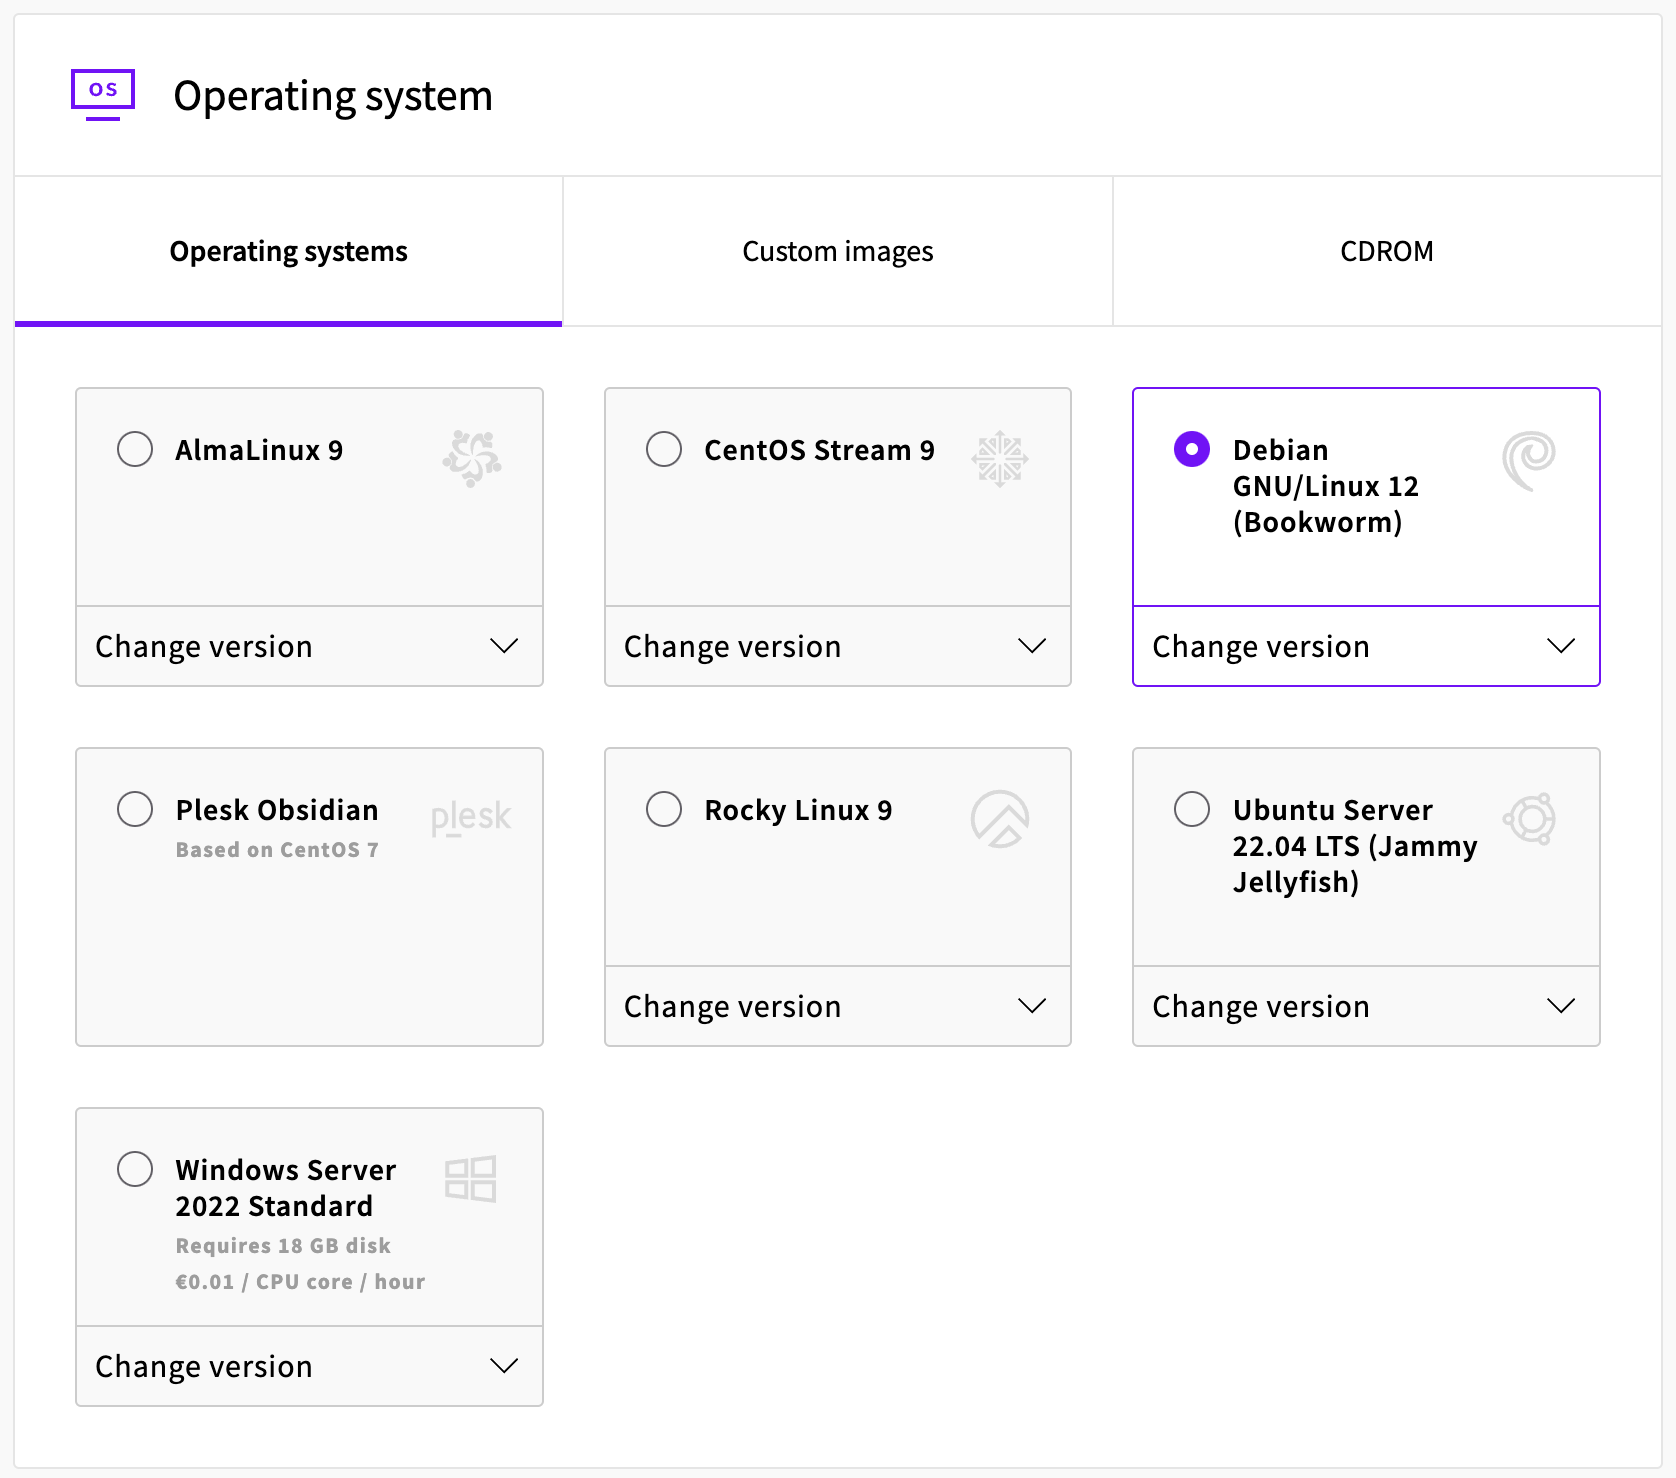Open Change version dropdown for CentOS Stream

pyautogui.click(x=838, y=646)
